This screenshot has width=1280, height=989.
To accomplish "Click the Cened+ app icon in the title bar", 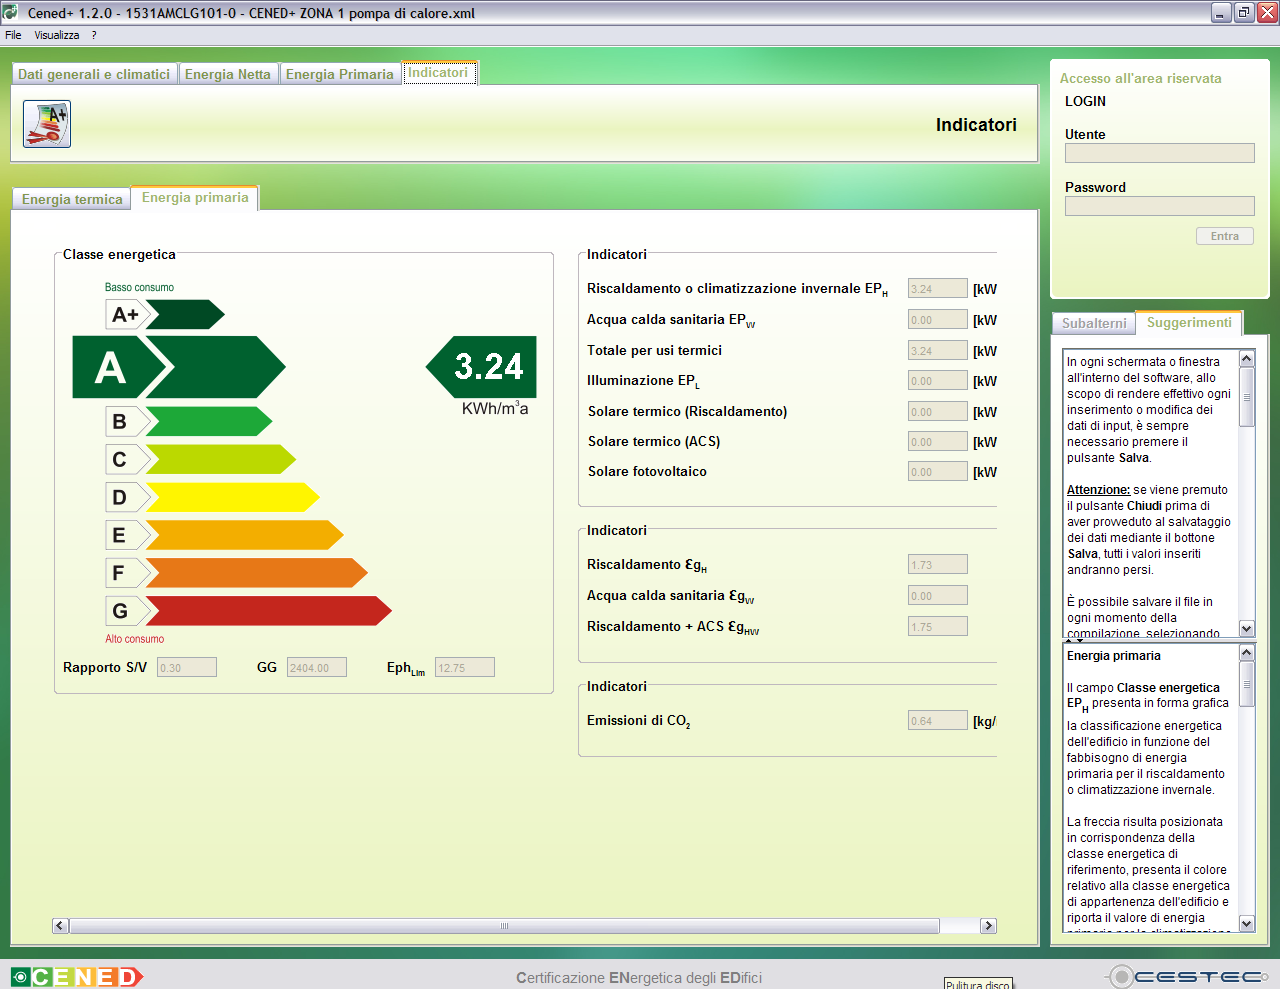I will (x=10, y=13).
